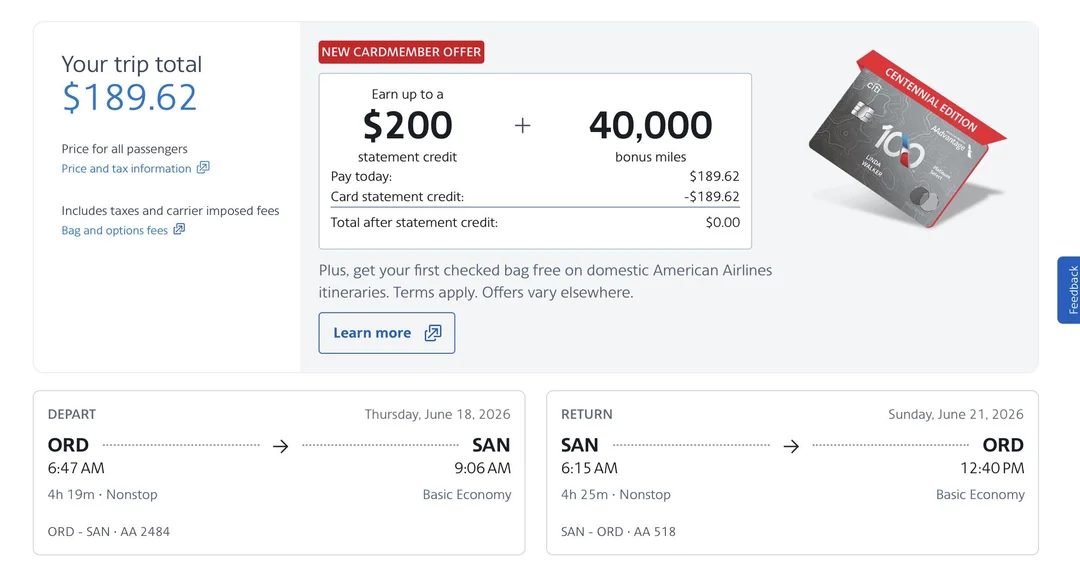The width and height of the screenshot is (1080, 571).
Task: Click the plus sign between $200 and 40,000
Action: click(522, 125)
